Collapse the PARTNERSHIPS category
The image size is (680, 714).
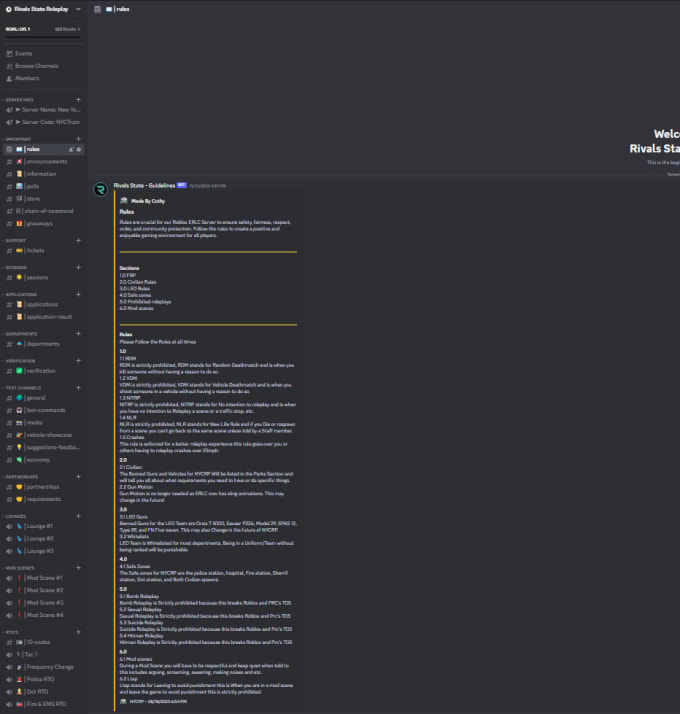(x=21, y=477)
